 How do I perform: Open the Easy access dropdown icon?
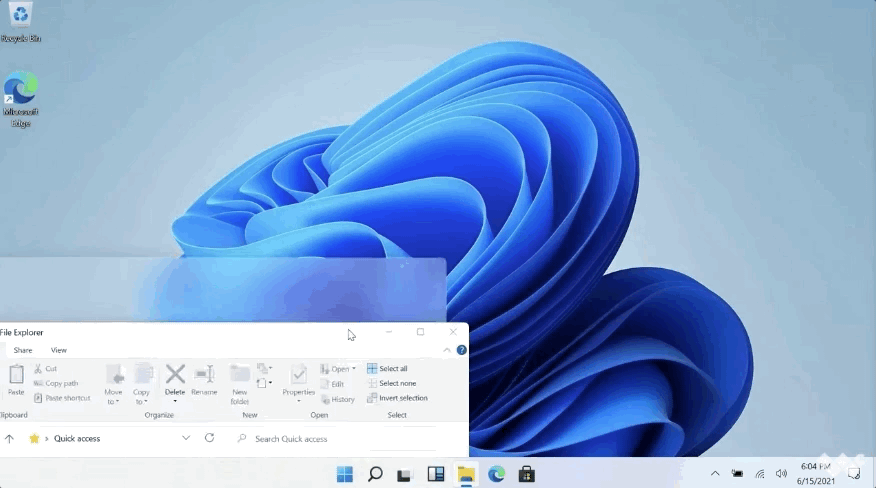tap(264, 383)
